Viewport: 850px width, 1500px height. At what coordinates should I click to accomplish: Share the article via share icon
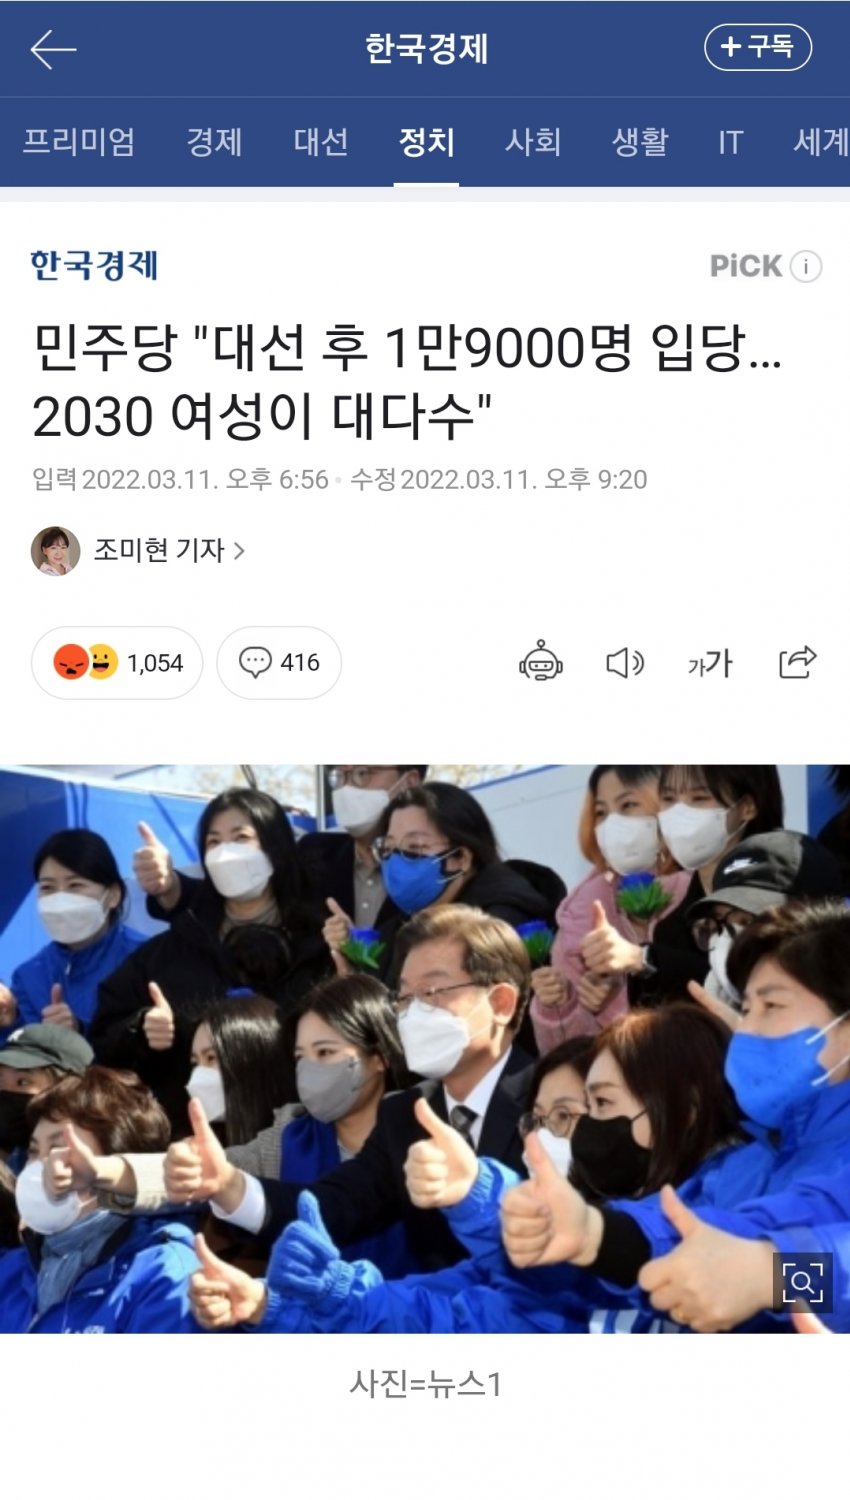pos(797,662)
